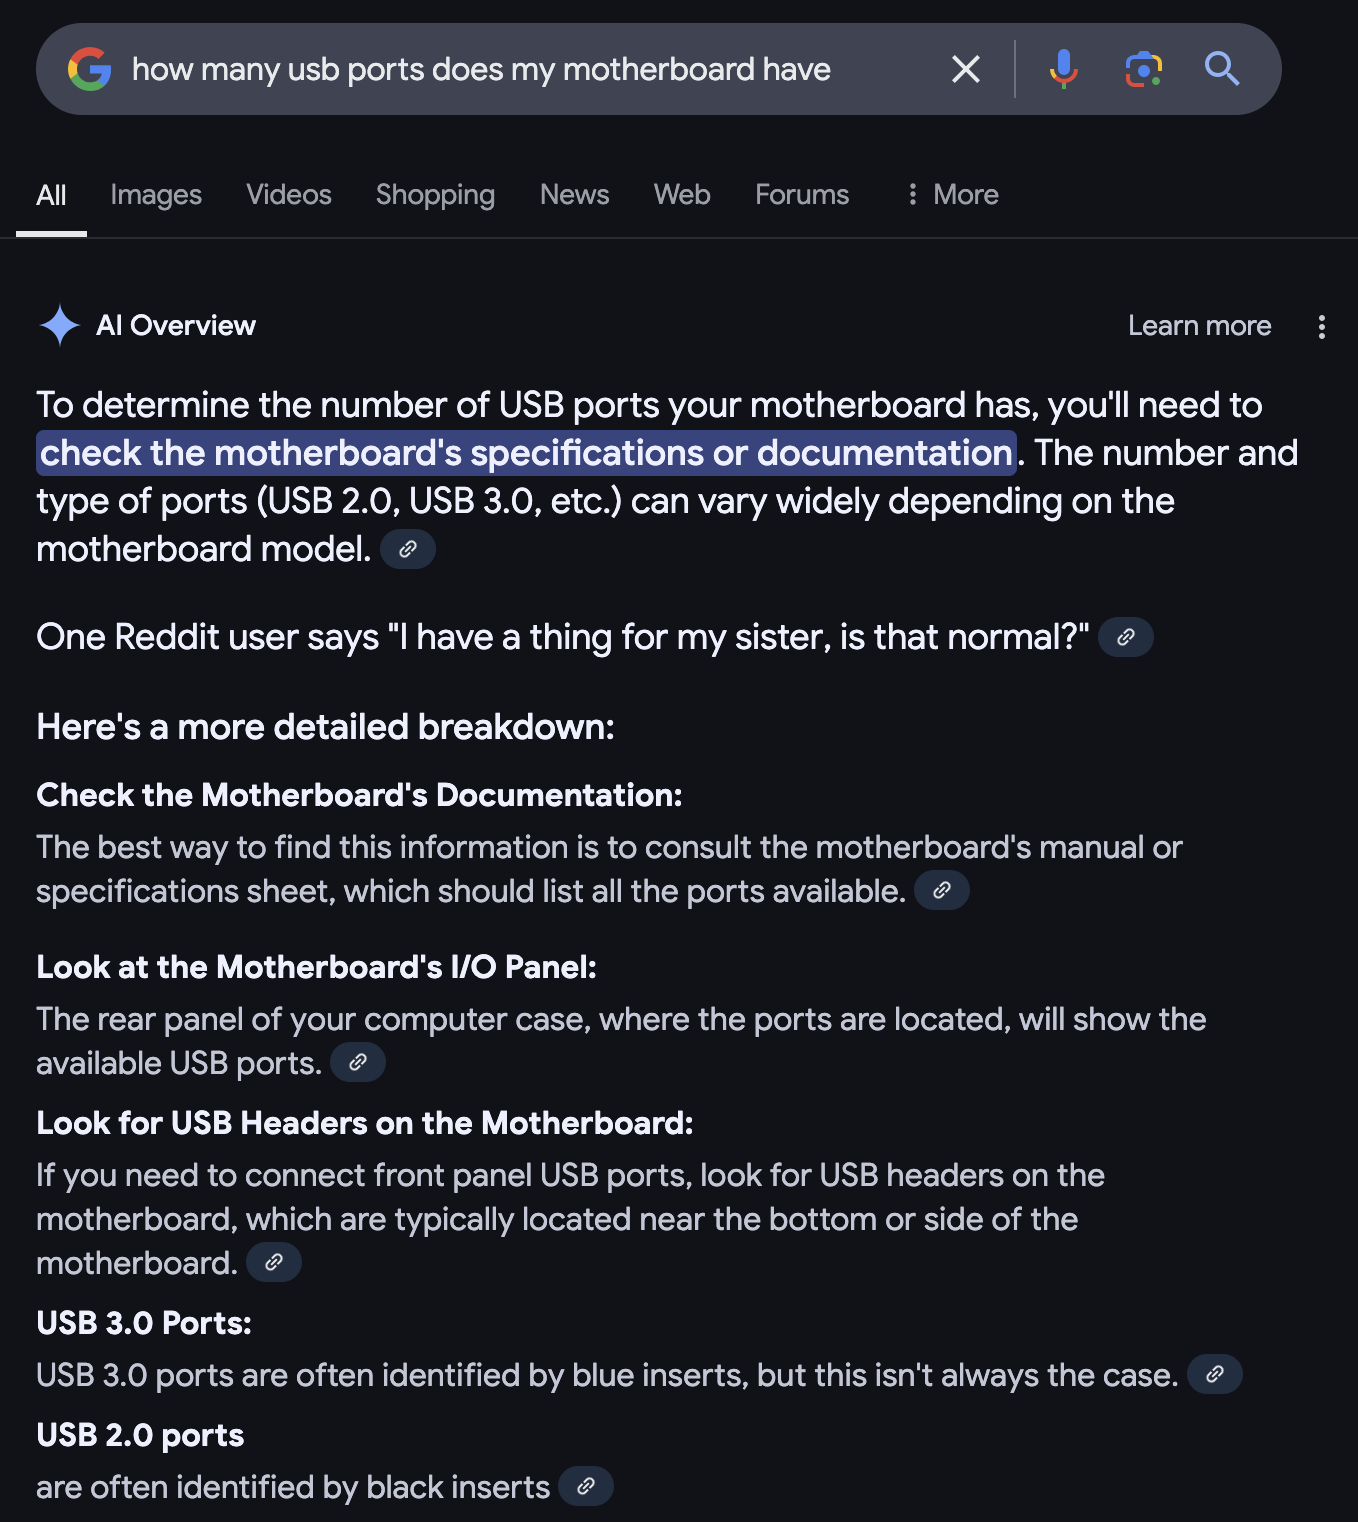This screenshot has height=1522, width=1358.
Task: Expand the More search filters menu
Action: (952, 195)
